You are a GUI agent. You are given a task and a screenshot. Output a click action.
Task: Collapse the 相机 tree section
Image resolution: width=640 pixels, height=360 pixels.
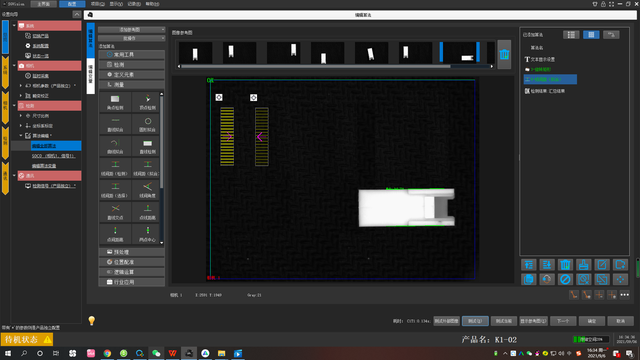click(x=14, y=65)
